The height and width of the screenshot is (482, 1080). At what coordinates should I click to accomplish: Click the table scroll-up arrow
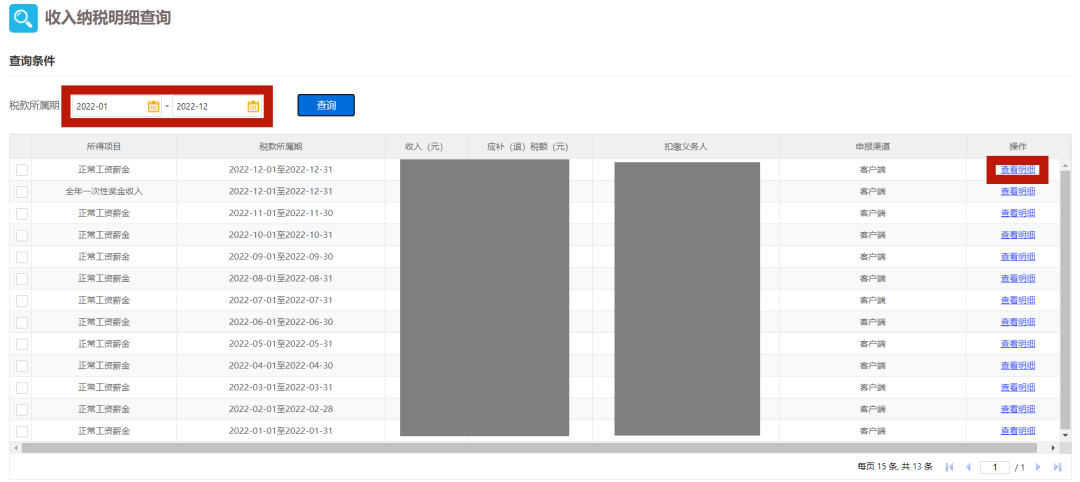point(1065,164)
